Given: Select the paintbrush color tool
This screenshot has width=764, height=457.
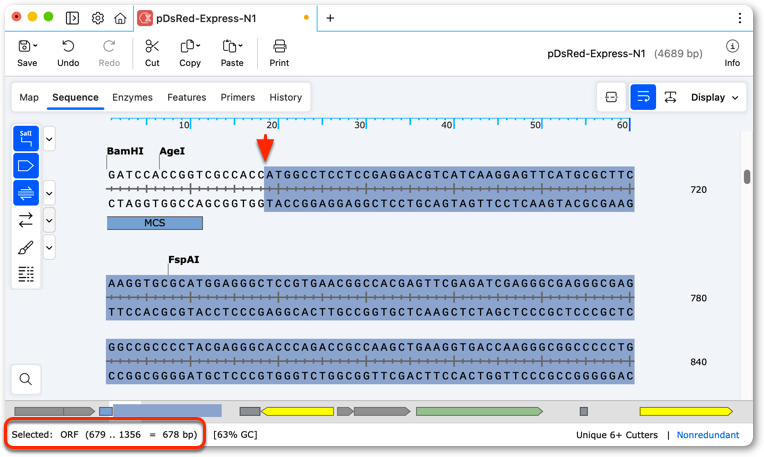Looking at the screenshot, I should coord(26,248).
